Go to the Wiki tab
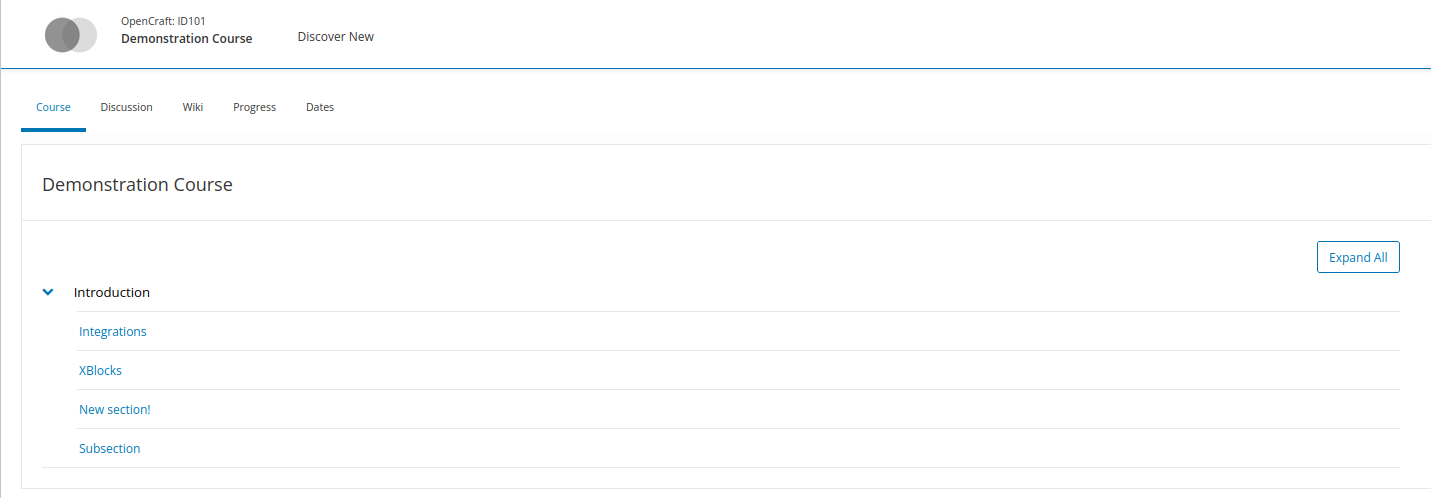1431x498 pixels. [x=192, y=107]
